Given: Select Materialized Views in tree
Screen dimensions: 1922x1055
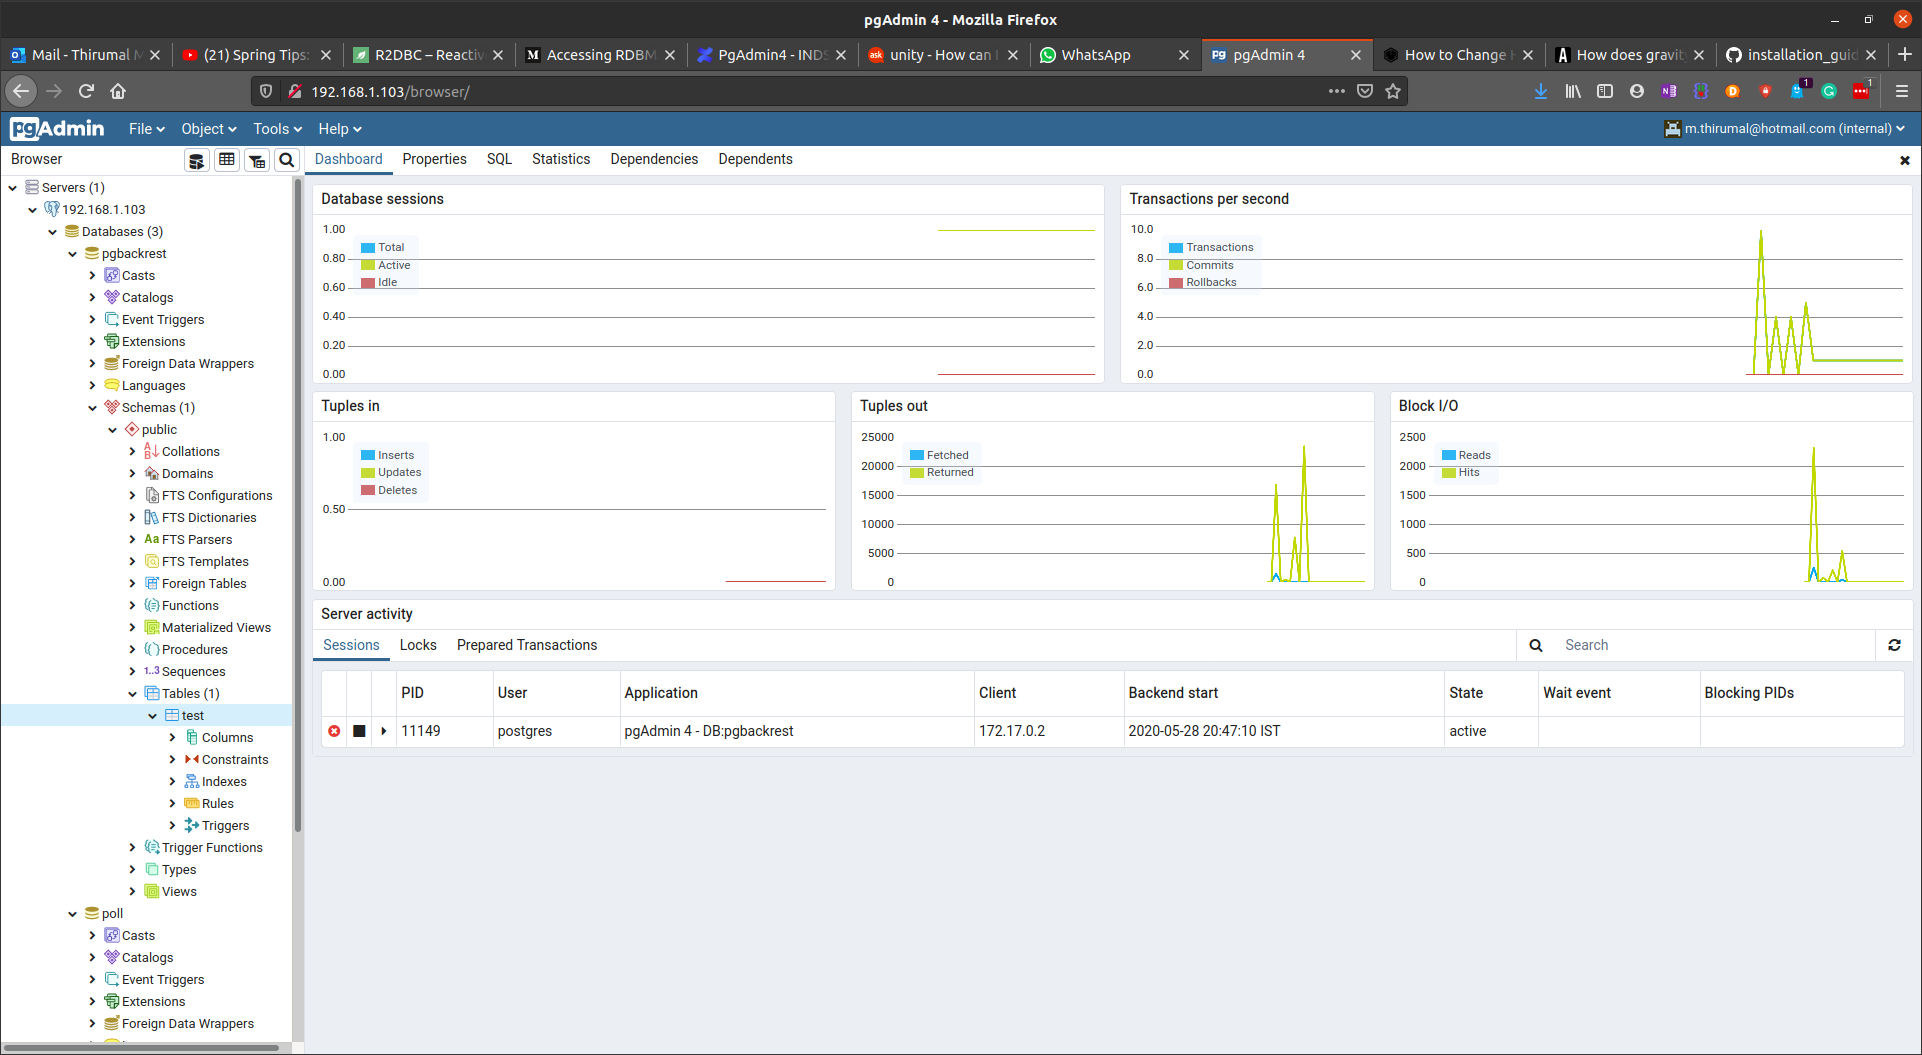Looking at the screenshot, I should (216, 627).
